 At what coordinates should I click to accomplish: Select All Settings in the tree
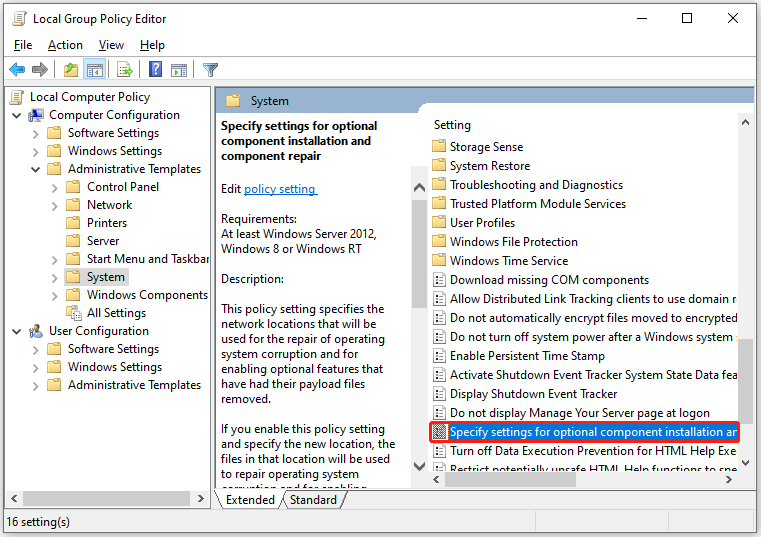116,313
